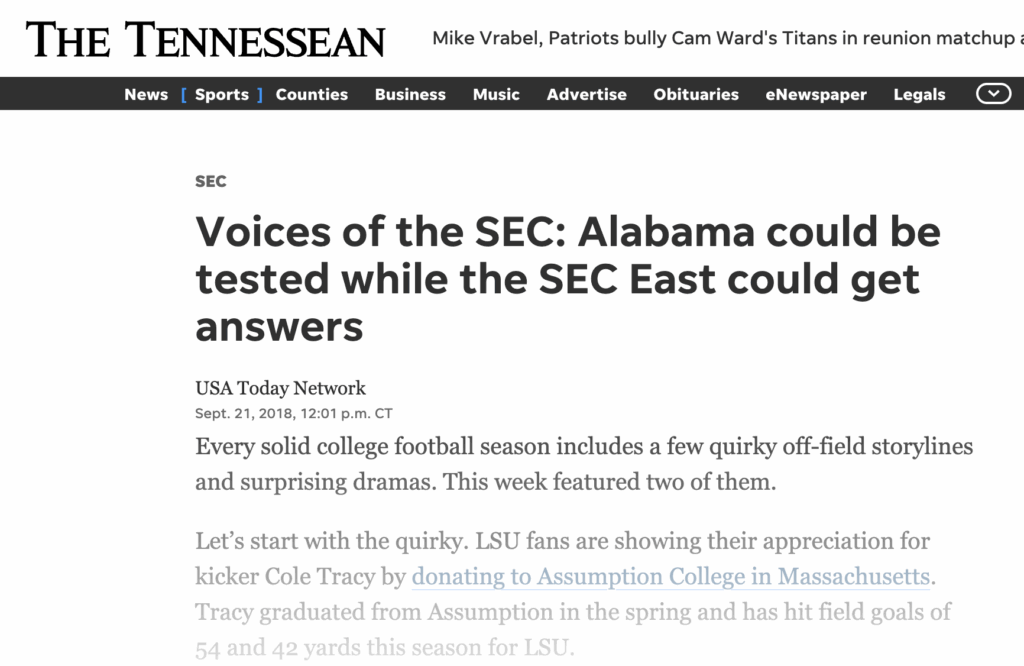This screenshot has width=1024, height=666.
Task: Open the eNewspaper nav link
Action: [816, 95]
